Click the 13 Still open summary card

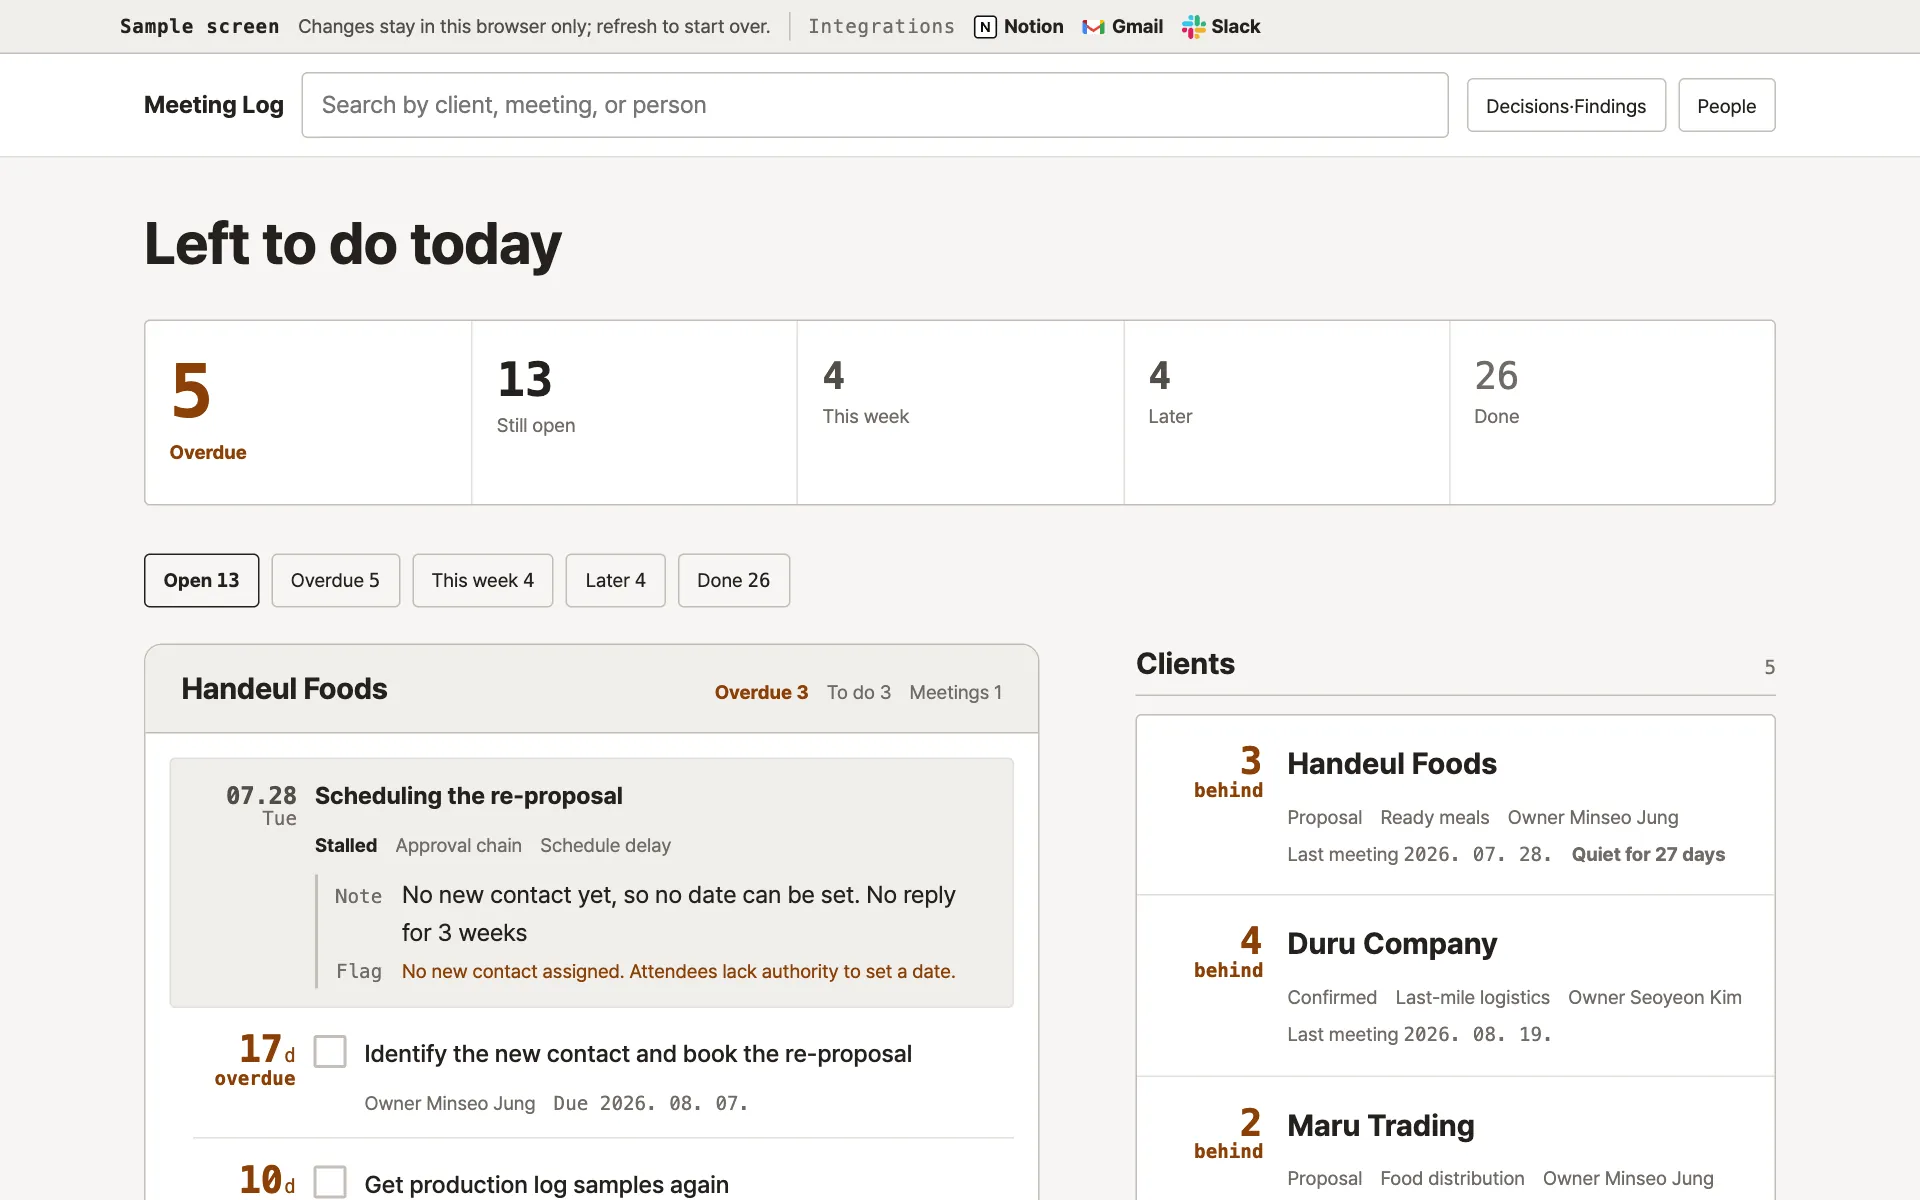(634, 412)
